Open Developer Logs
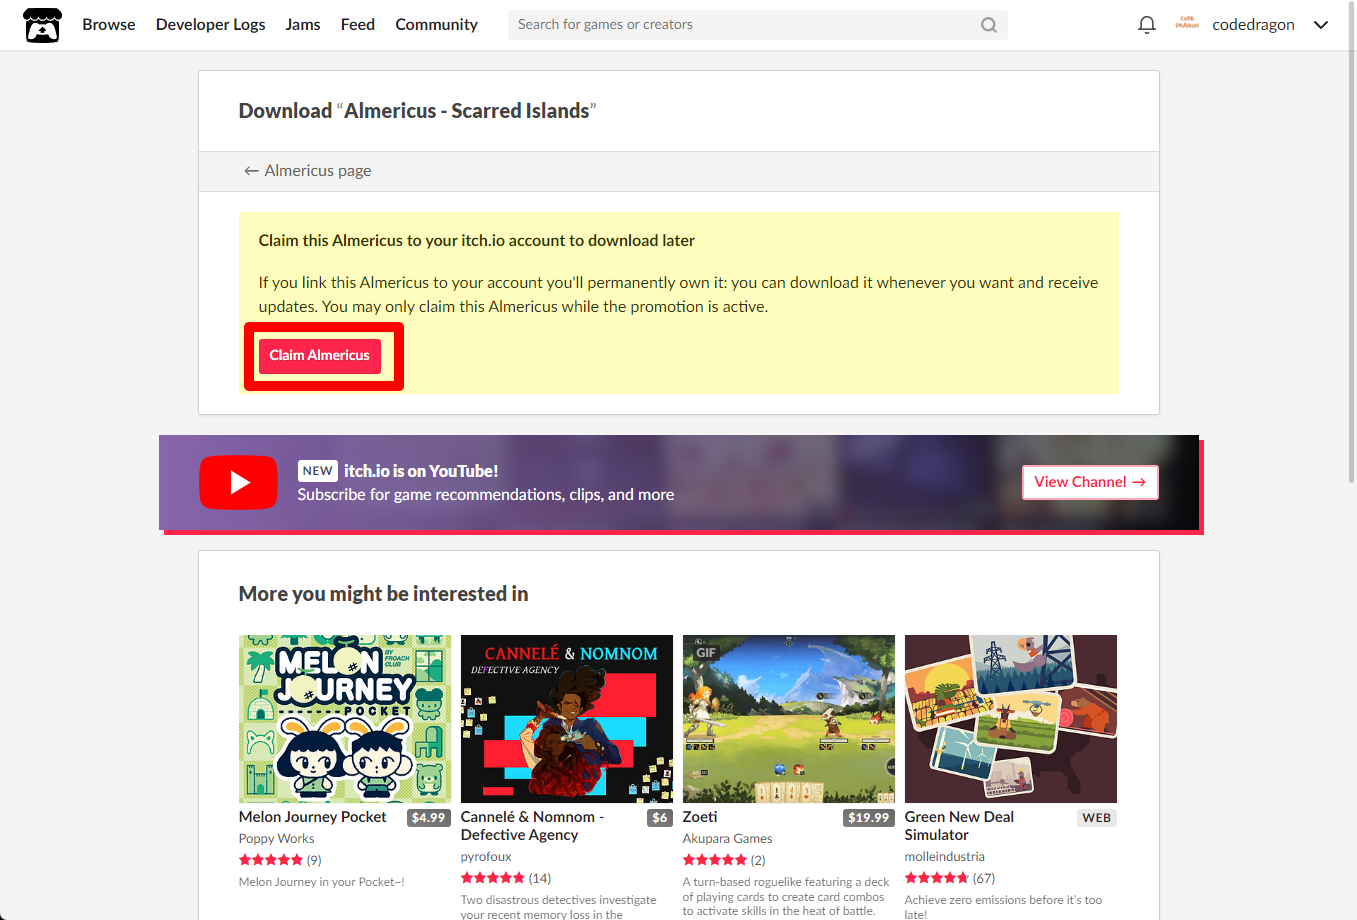 coord(210,25)
